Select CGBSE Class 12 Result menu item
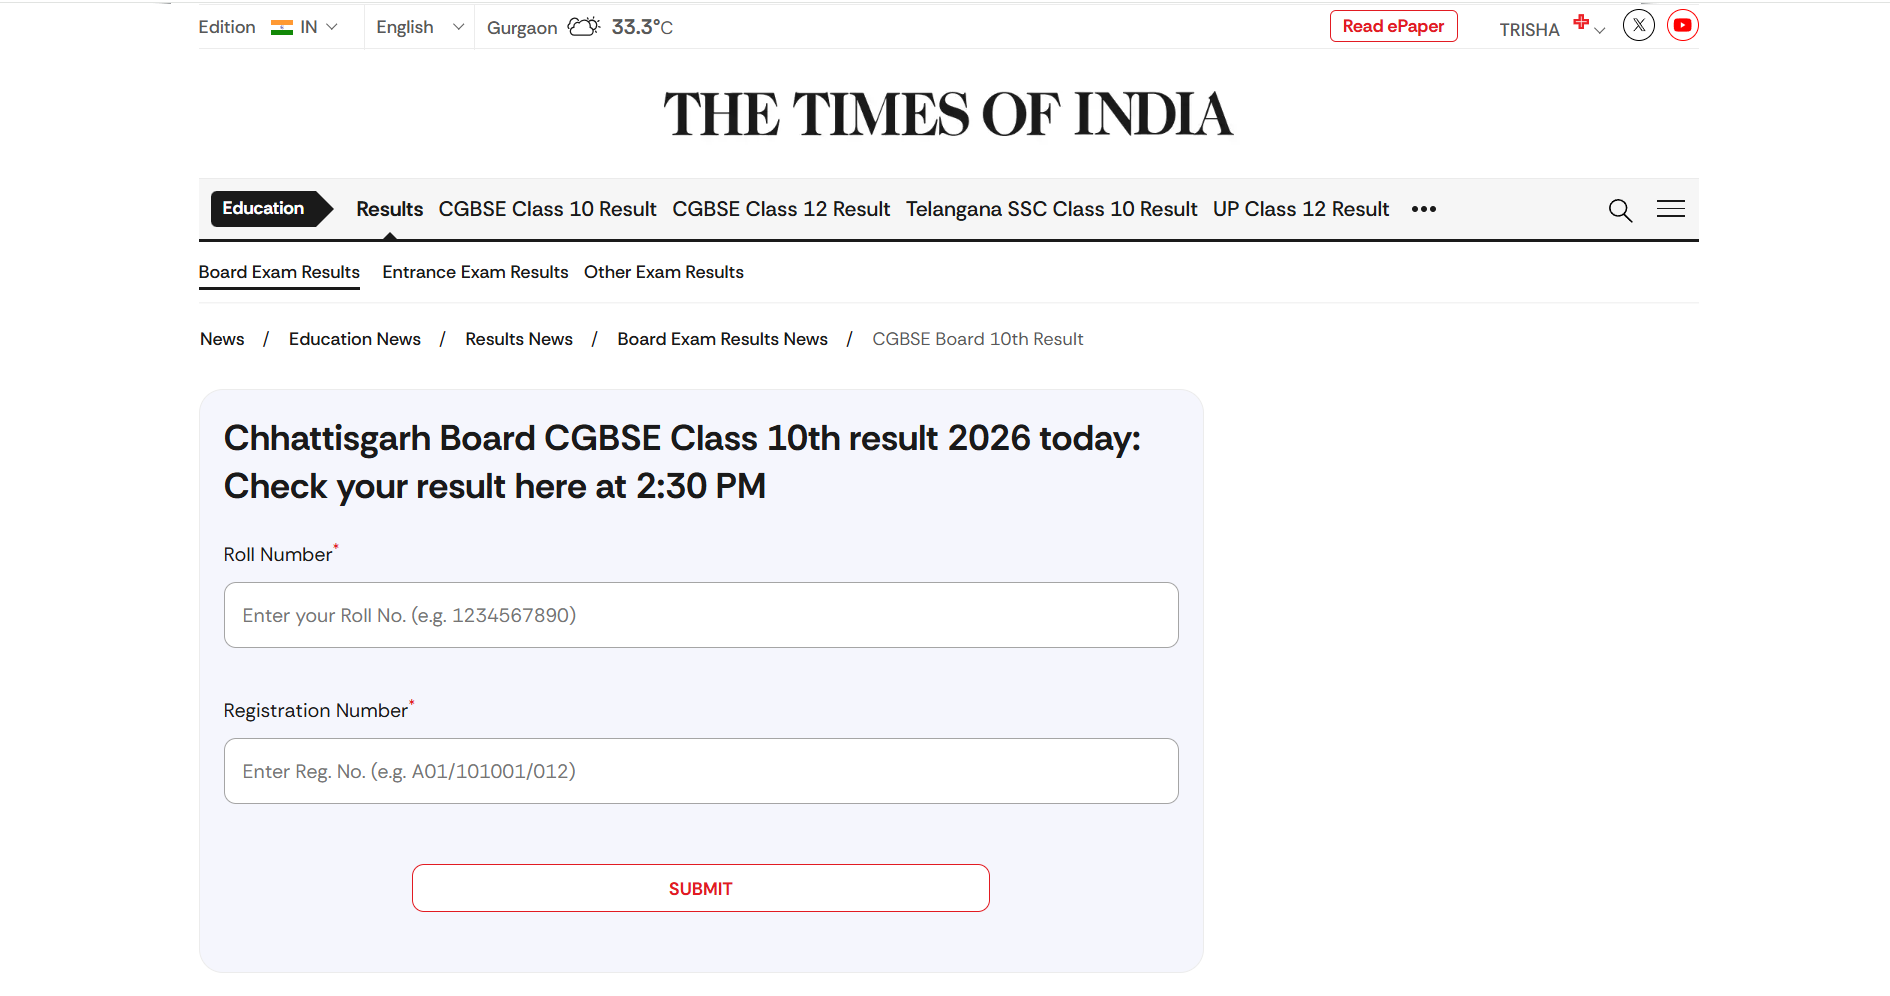This screenshot has width=1890, height=996. click(x=781, y=209)
